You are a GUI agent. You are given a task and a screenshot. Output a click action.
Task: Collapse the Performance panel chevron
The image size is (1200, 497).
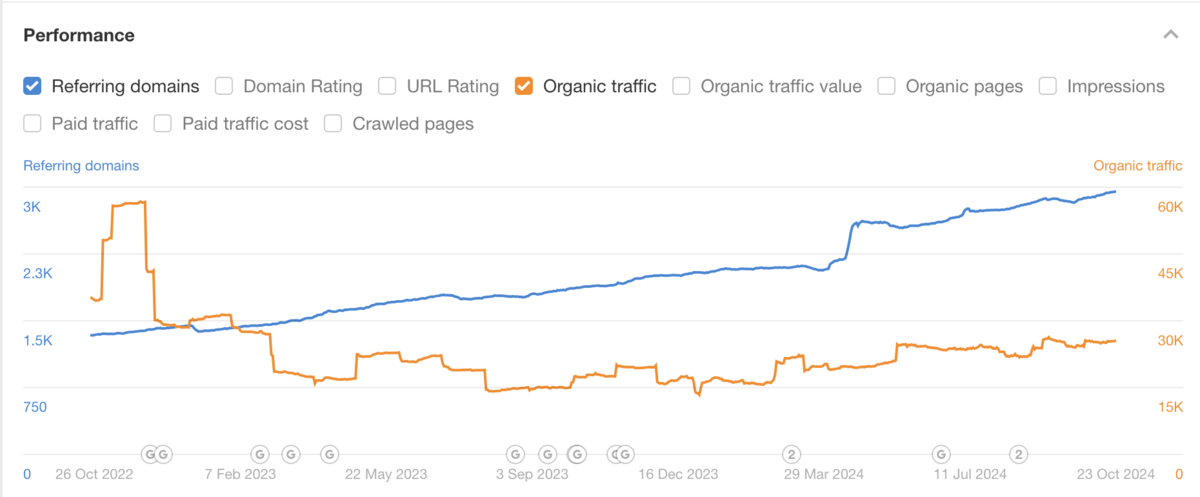point(1170,35)
